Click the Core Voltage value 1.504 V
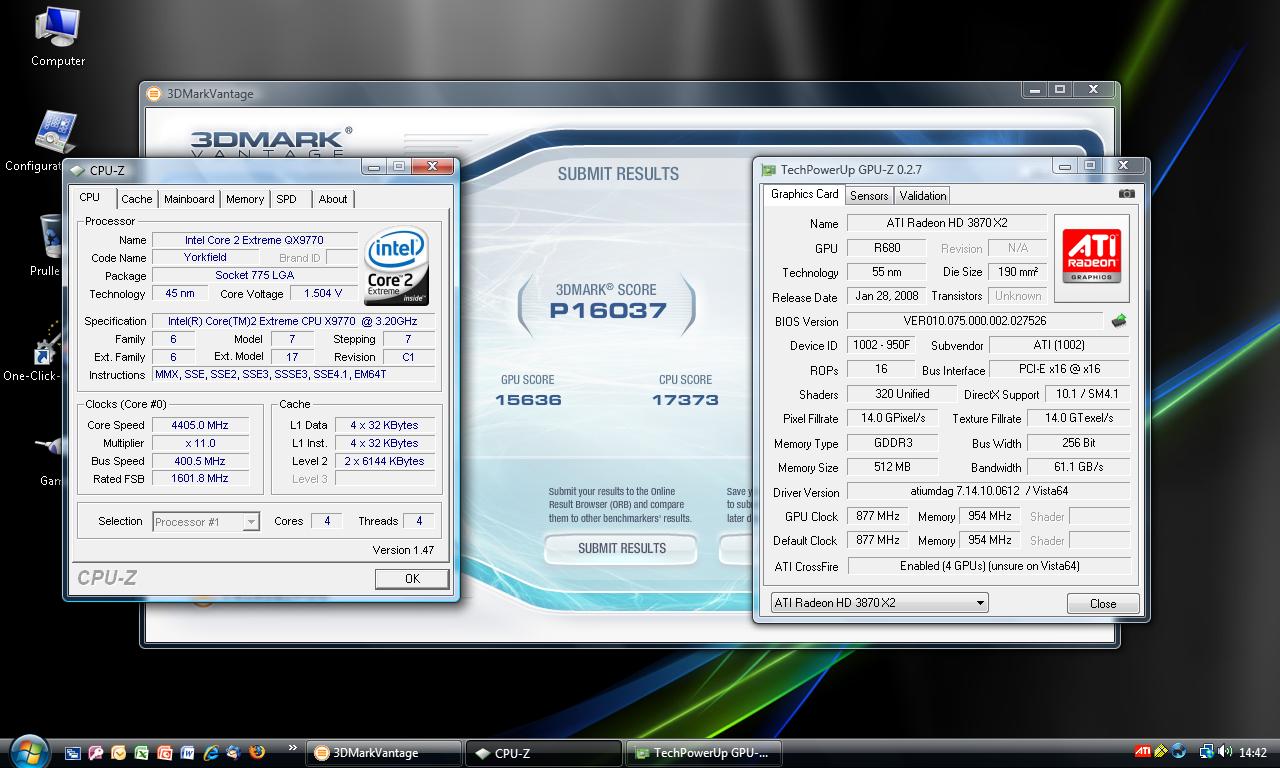This screenshot has width=1280, height=768. pos(323,293)
